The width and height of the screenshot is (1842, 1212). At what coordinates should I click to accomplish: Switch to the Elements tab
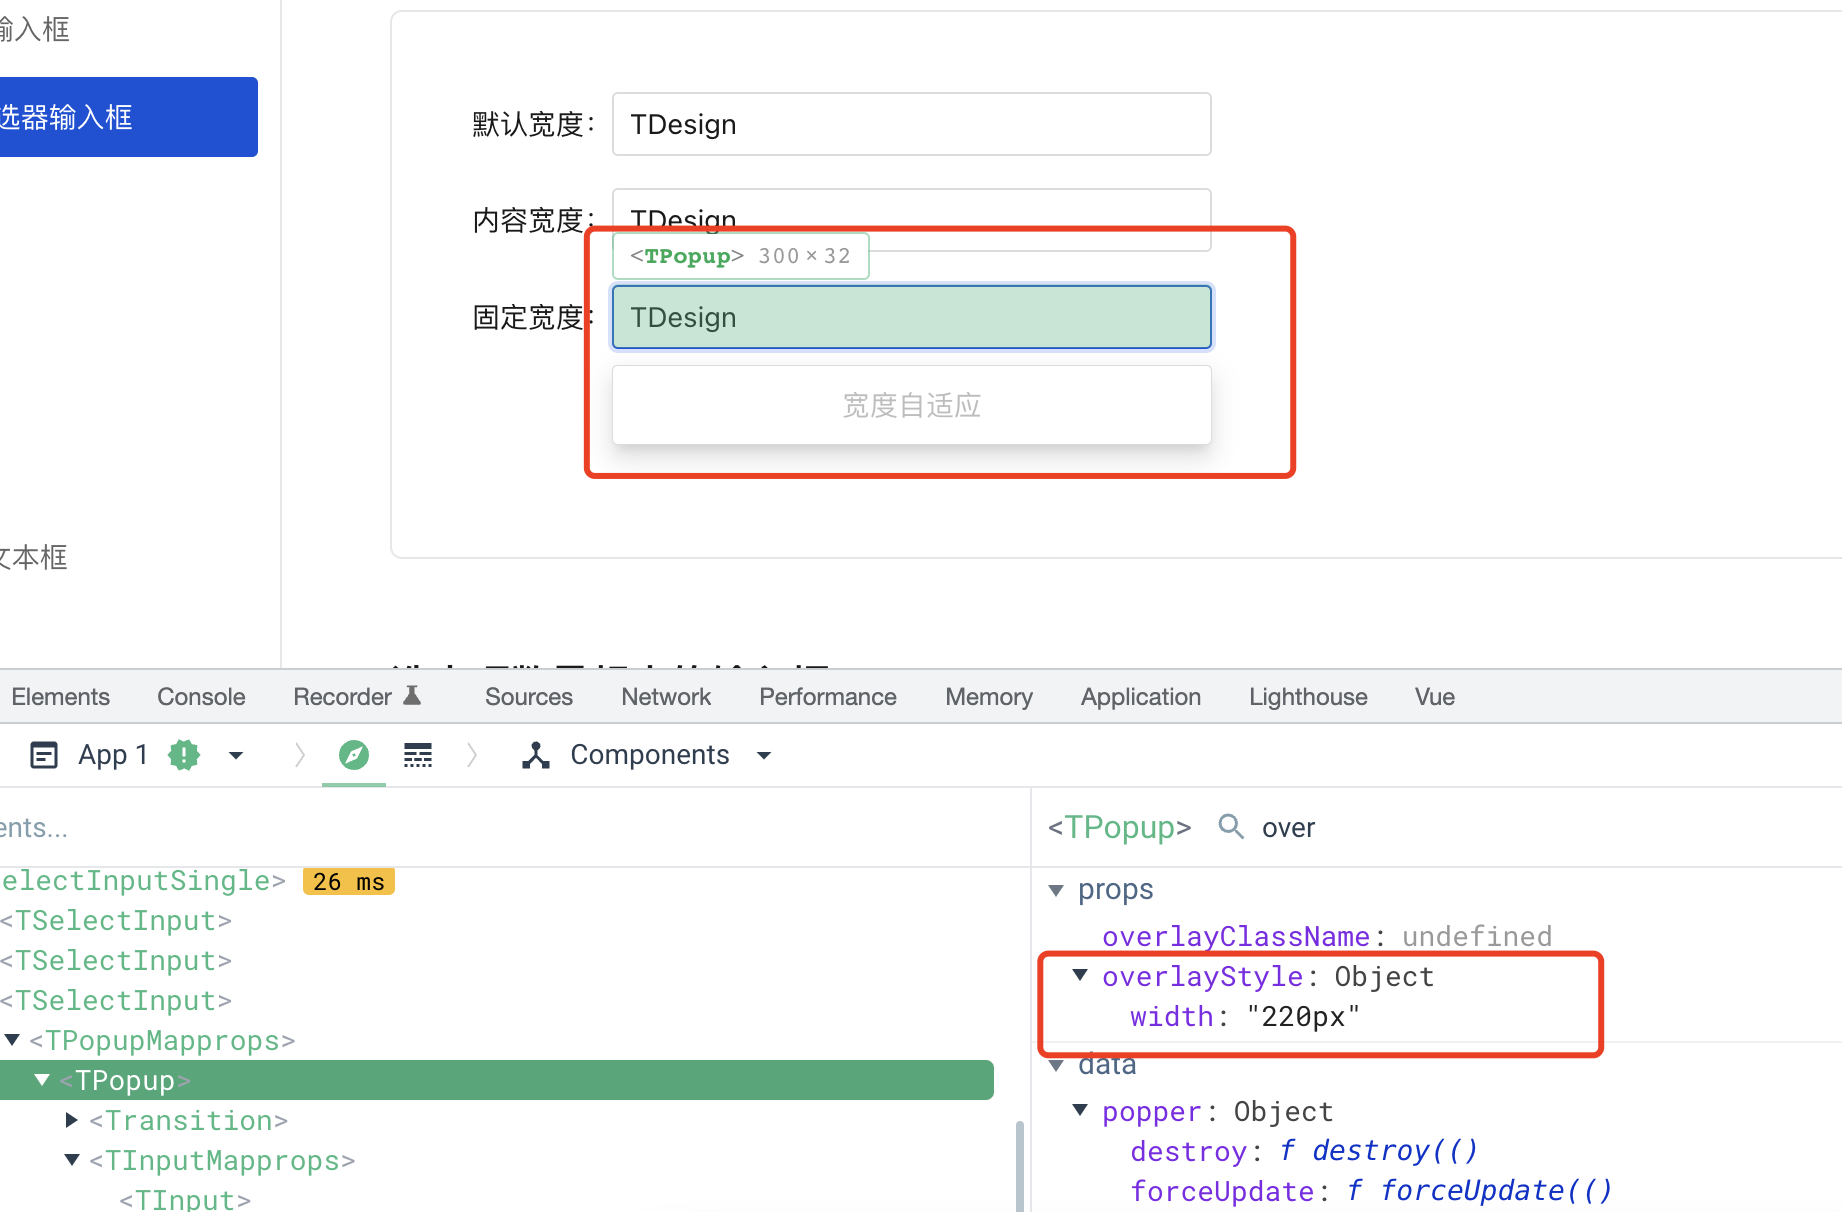[x=60, y=696]
